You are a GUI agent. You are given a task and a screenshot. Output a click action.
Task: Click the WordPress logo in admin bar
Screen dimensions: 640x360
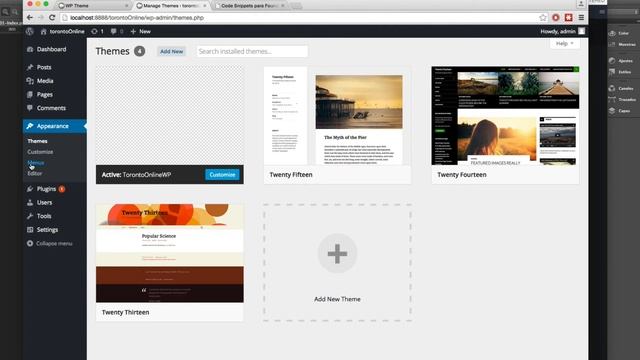pos(30,31)
